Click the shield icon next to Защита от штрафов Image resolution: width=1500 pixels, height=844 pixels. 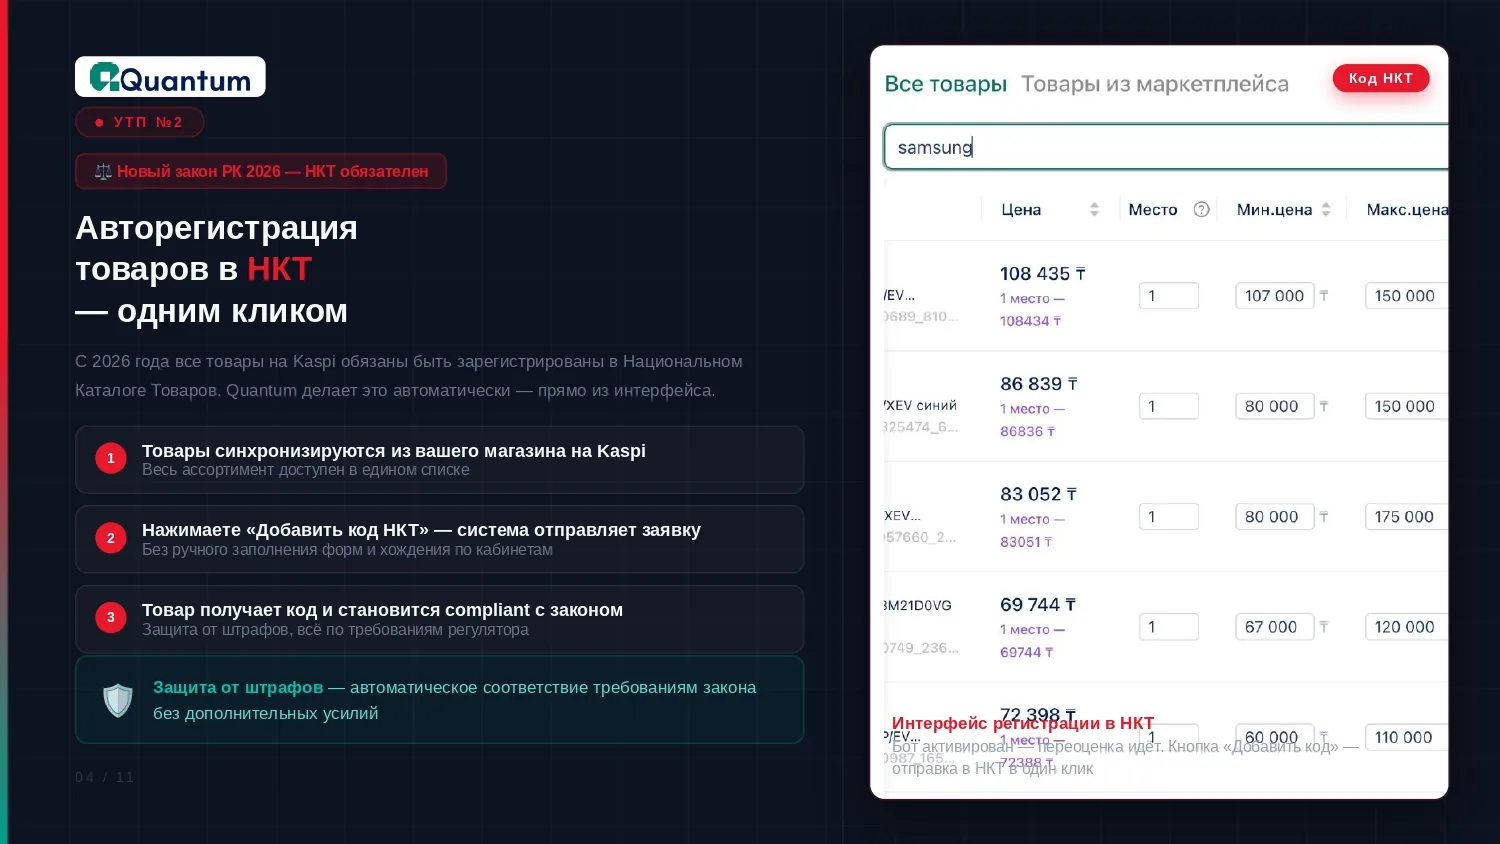tap(118, 700)
